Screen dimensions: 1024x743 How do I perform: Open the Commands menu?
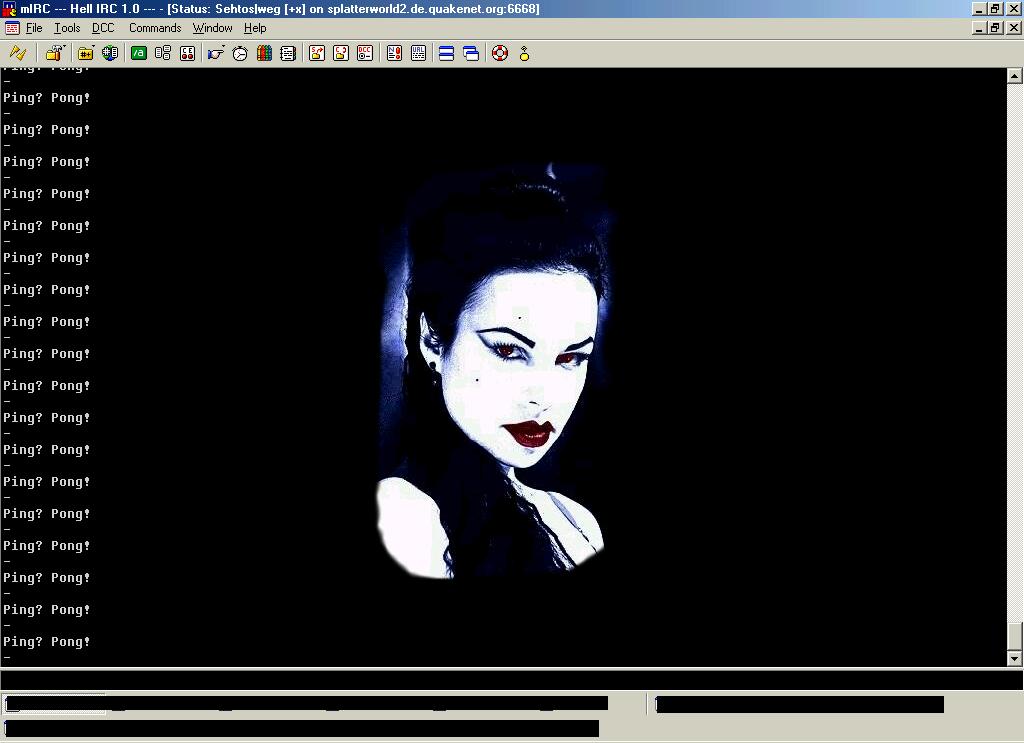[155, 28]
